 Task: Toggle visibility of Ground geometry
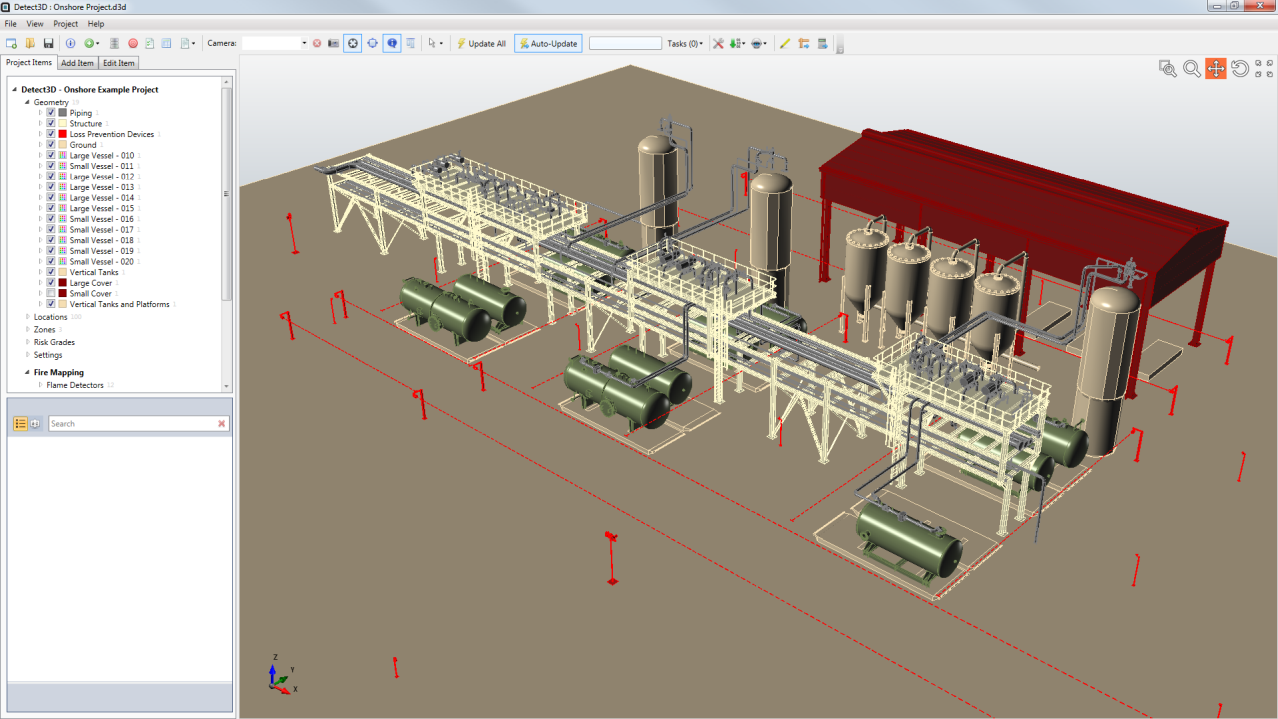50,144
